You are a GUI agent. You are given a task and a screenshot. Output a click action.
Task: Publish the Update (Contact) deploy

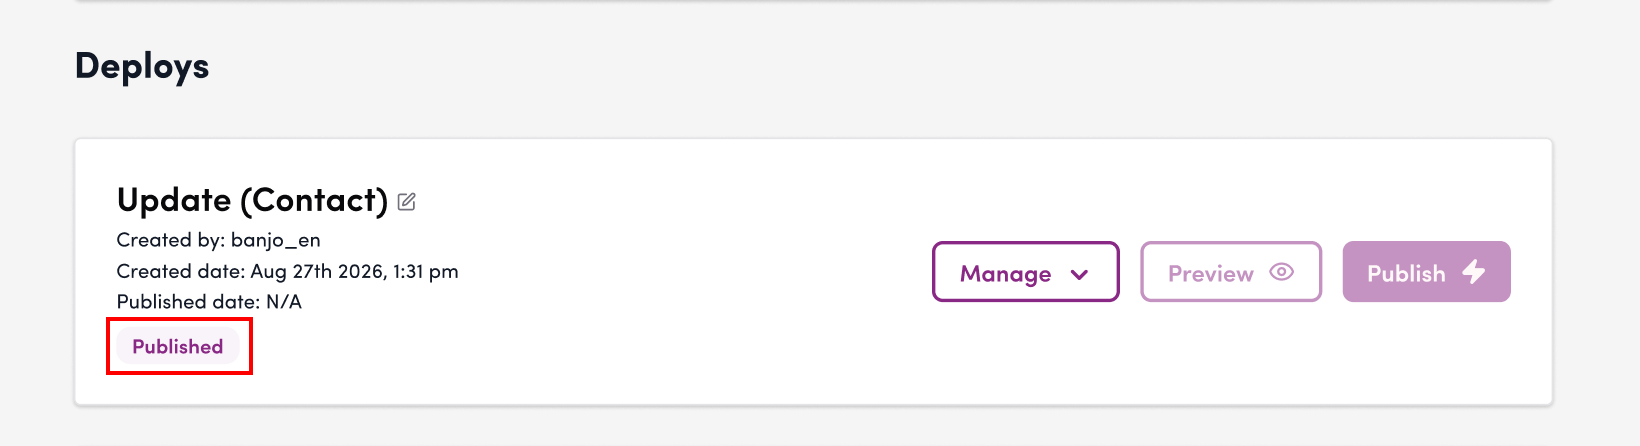1426,271
